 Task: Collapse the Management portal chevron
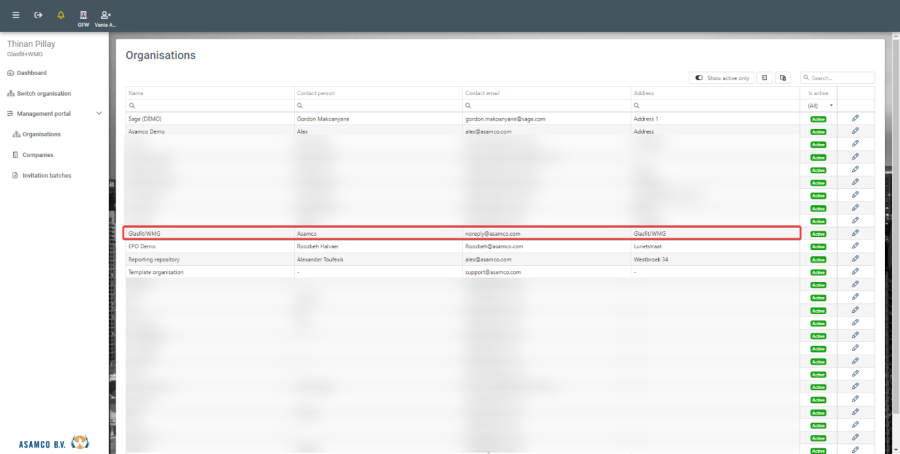coord(98,114)
